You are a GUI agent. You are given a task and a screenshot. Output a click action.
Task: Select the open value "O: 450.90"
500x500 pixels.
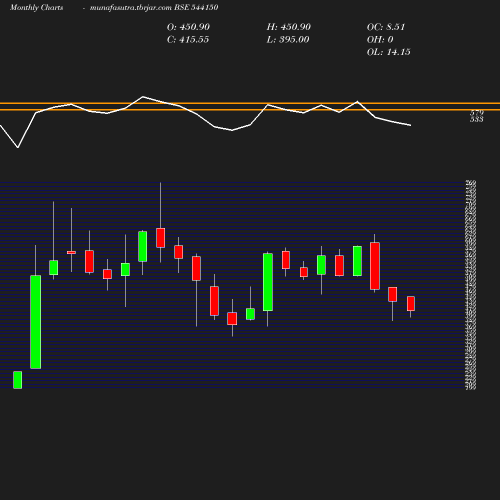[188, 27]
